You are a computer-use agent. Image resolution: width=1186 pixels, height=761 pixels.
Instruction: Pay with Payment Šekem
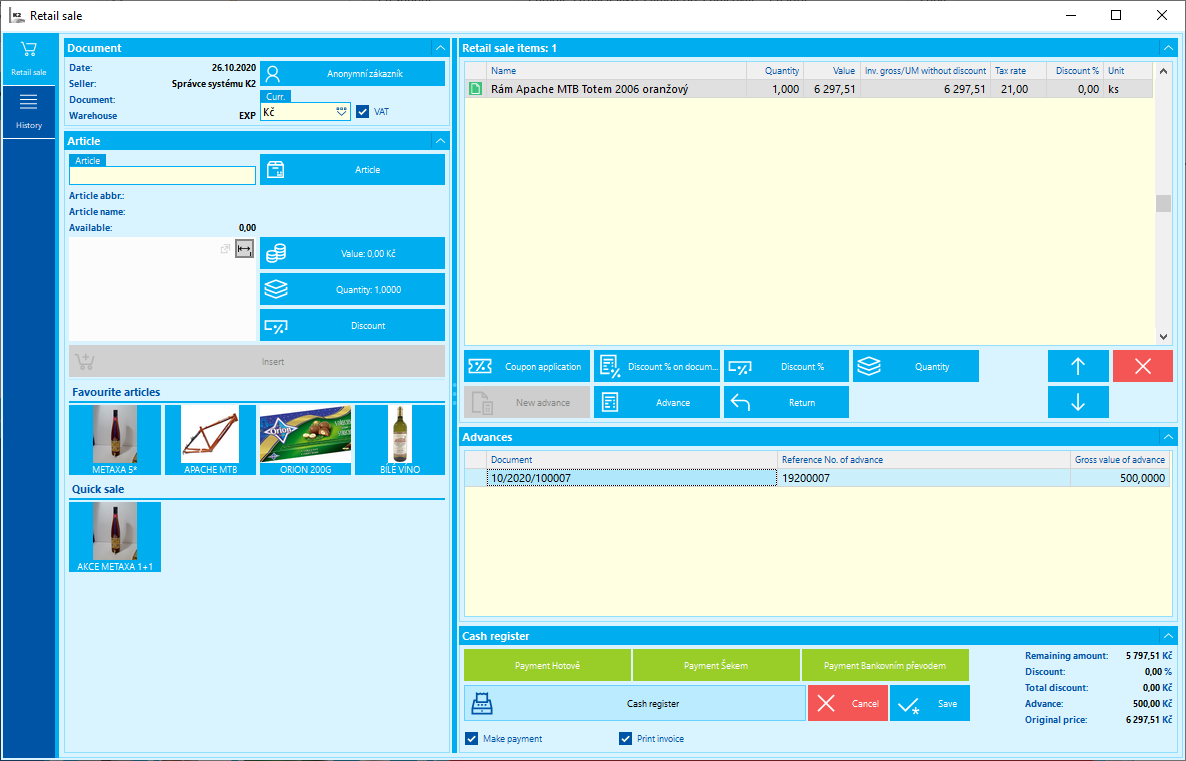click(716, 666)
